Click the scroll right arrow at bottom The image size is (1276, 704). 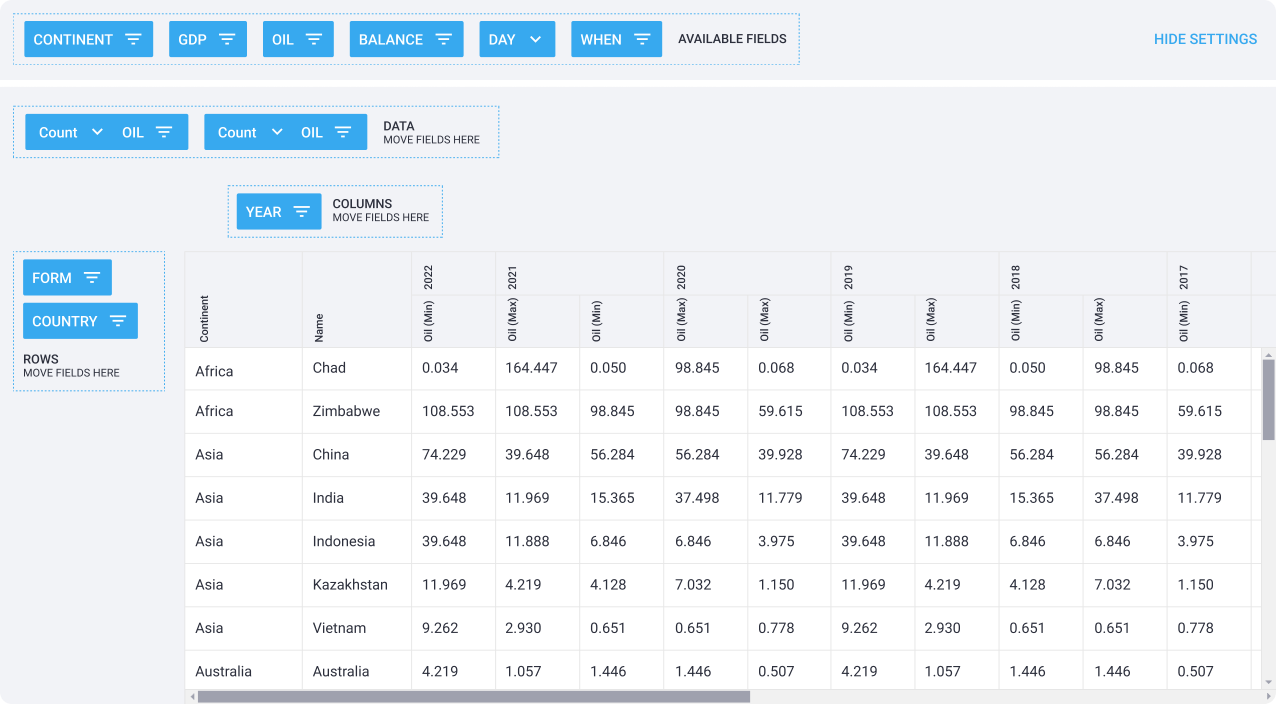pos(1258,697)
